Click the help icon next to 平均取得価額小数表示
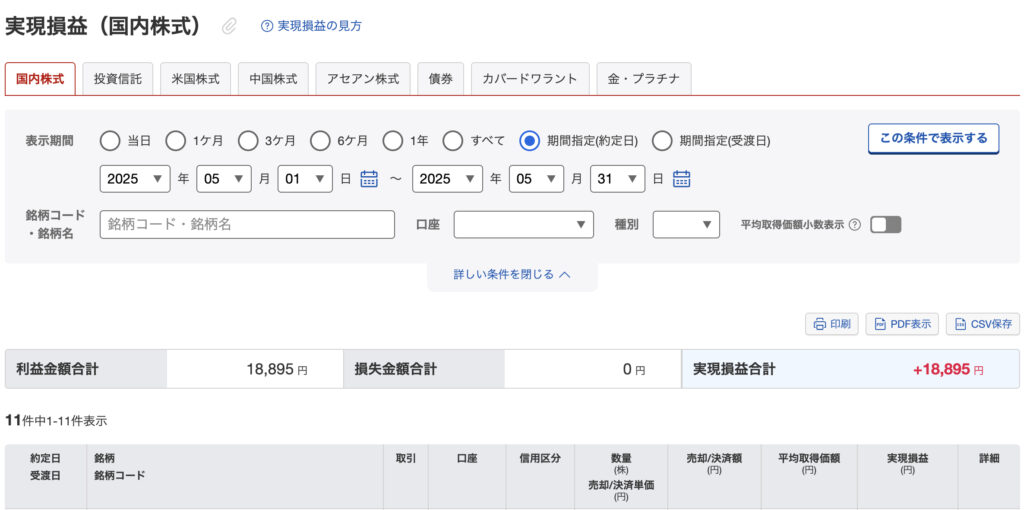This screenshot has width=1024, height=510. pyautogui.click(x=855, y=225)
